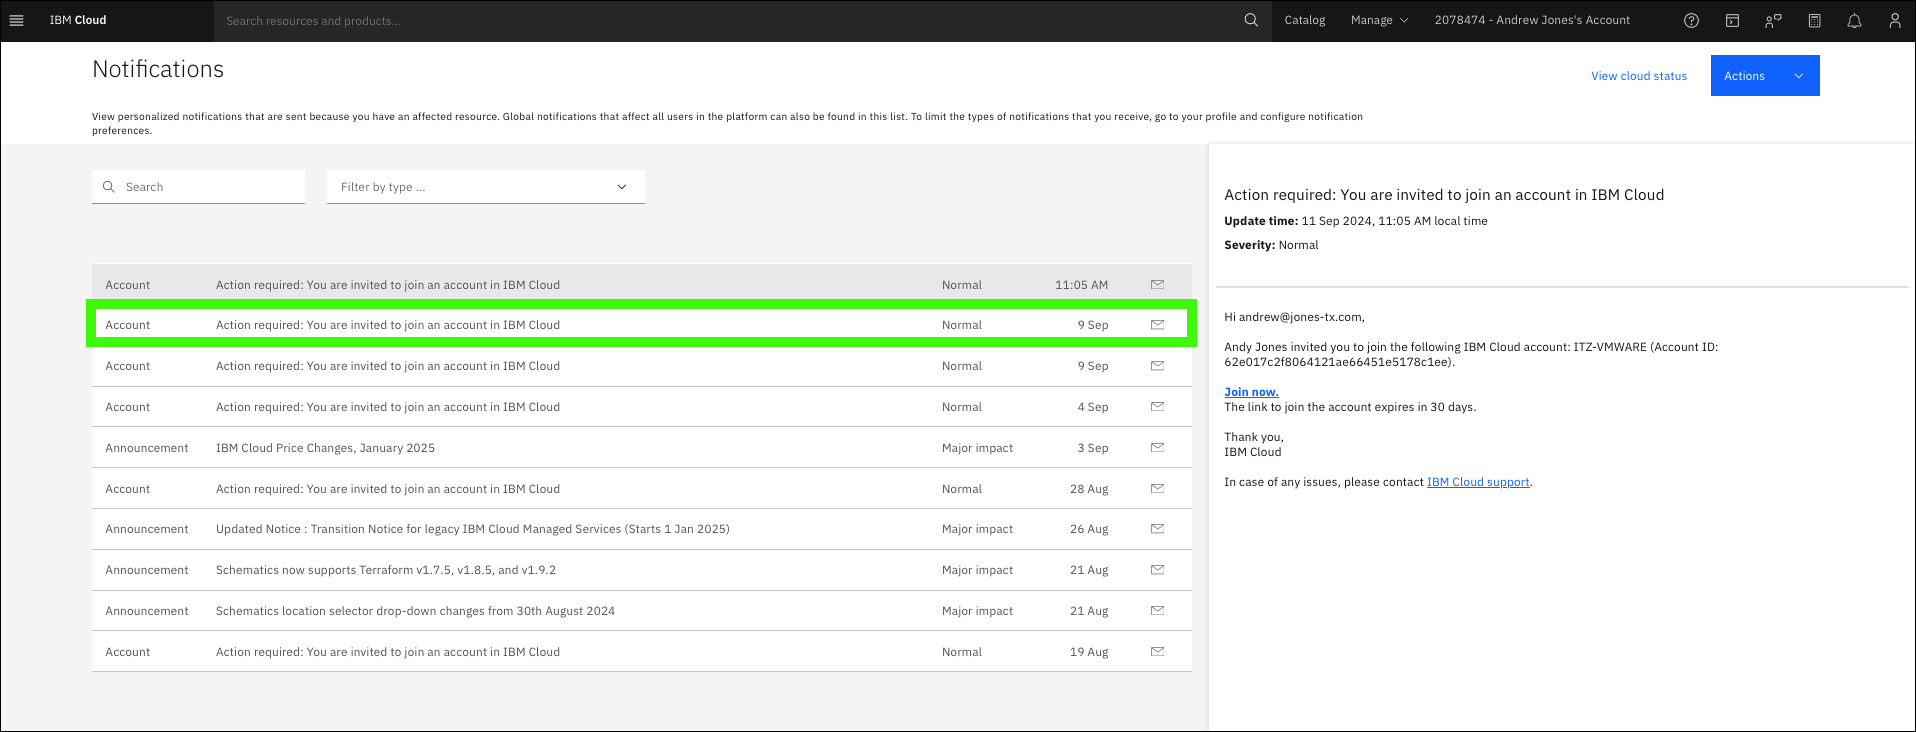Focus the notifications Search field
Screen dimensions: 1916x732
coord(198,187)
